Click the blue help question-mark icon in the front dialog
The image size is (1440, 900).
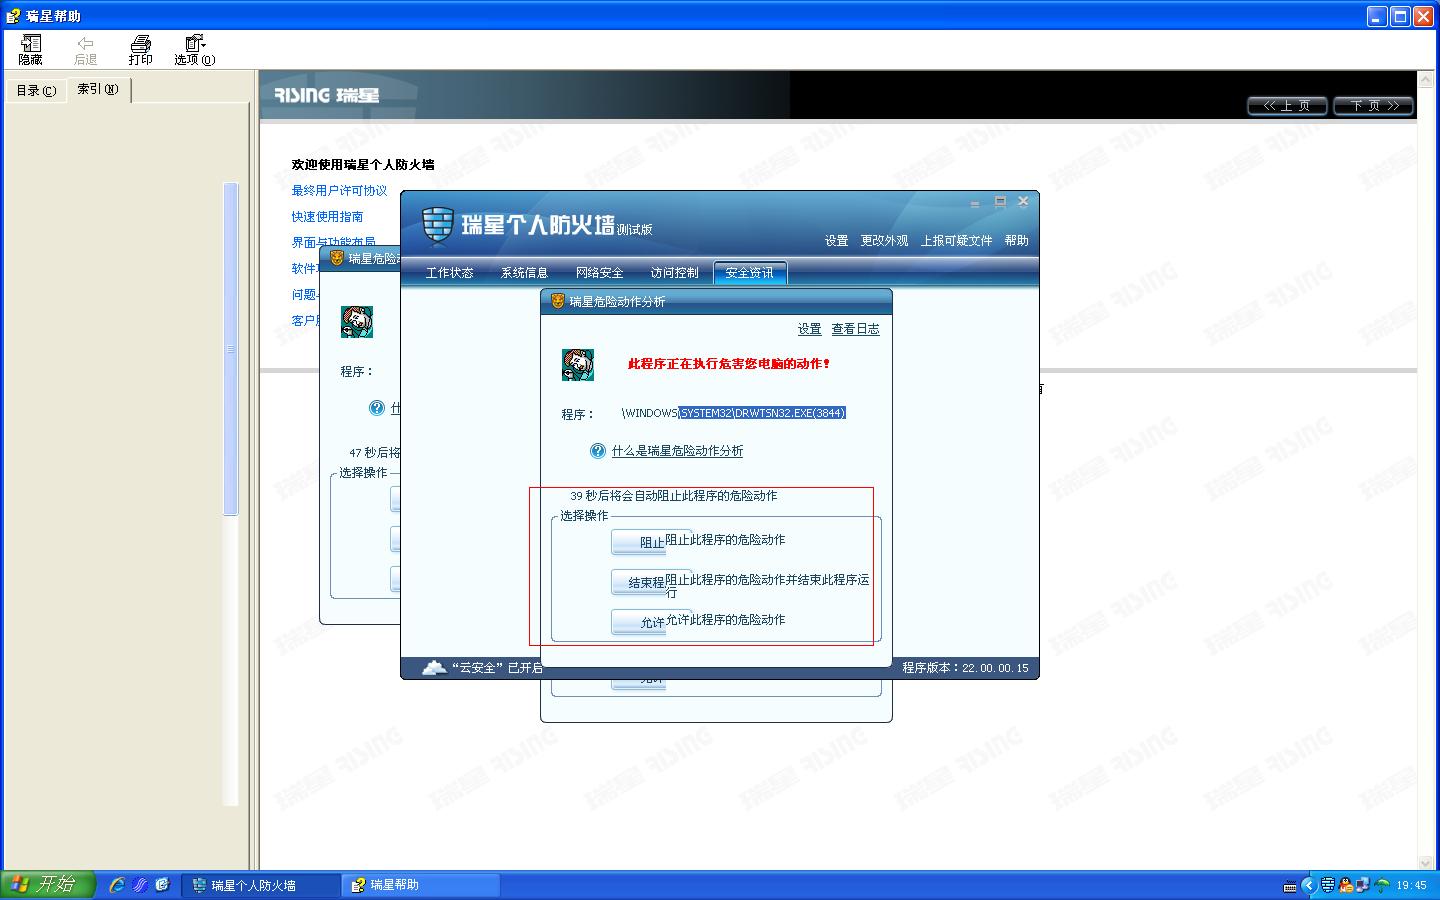click(x=598, y=451)
